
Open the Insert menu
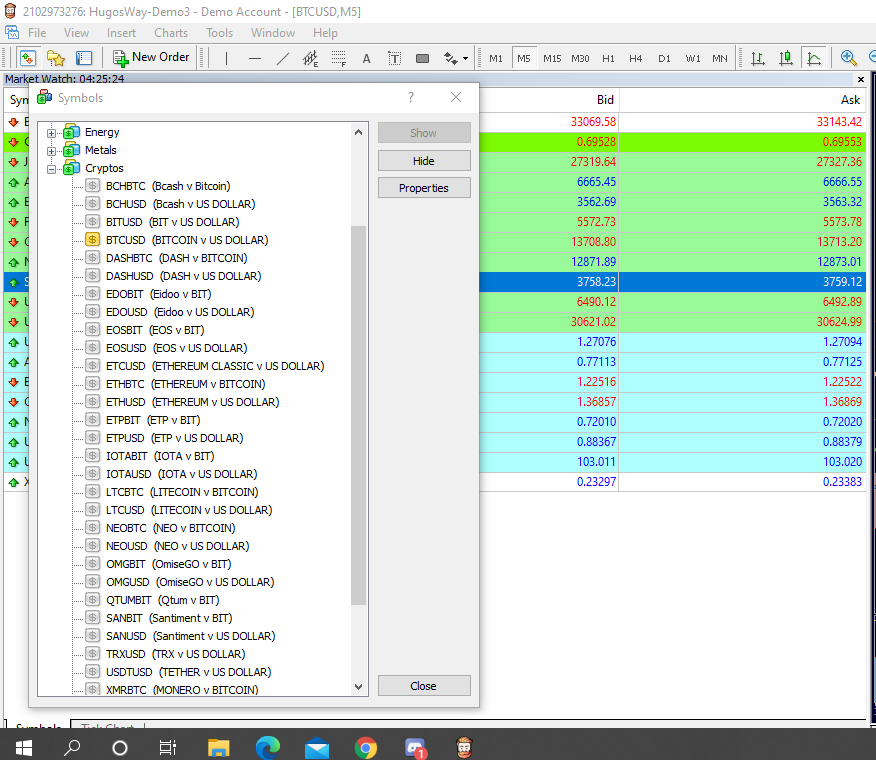(x=121, y=33)
